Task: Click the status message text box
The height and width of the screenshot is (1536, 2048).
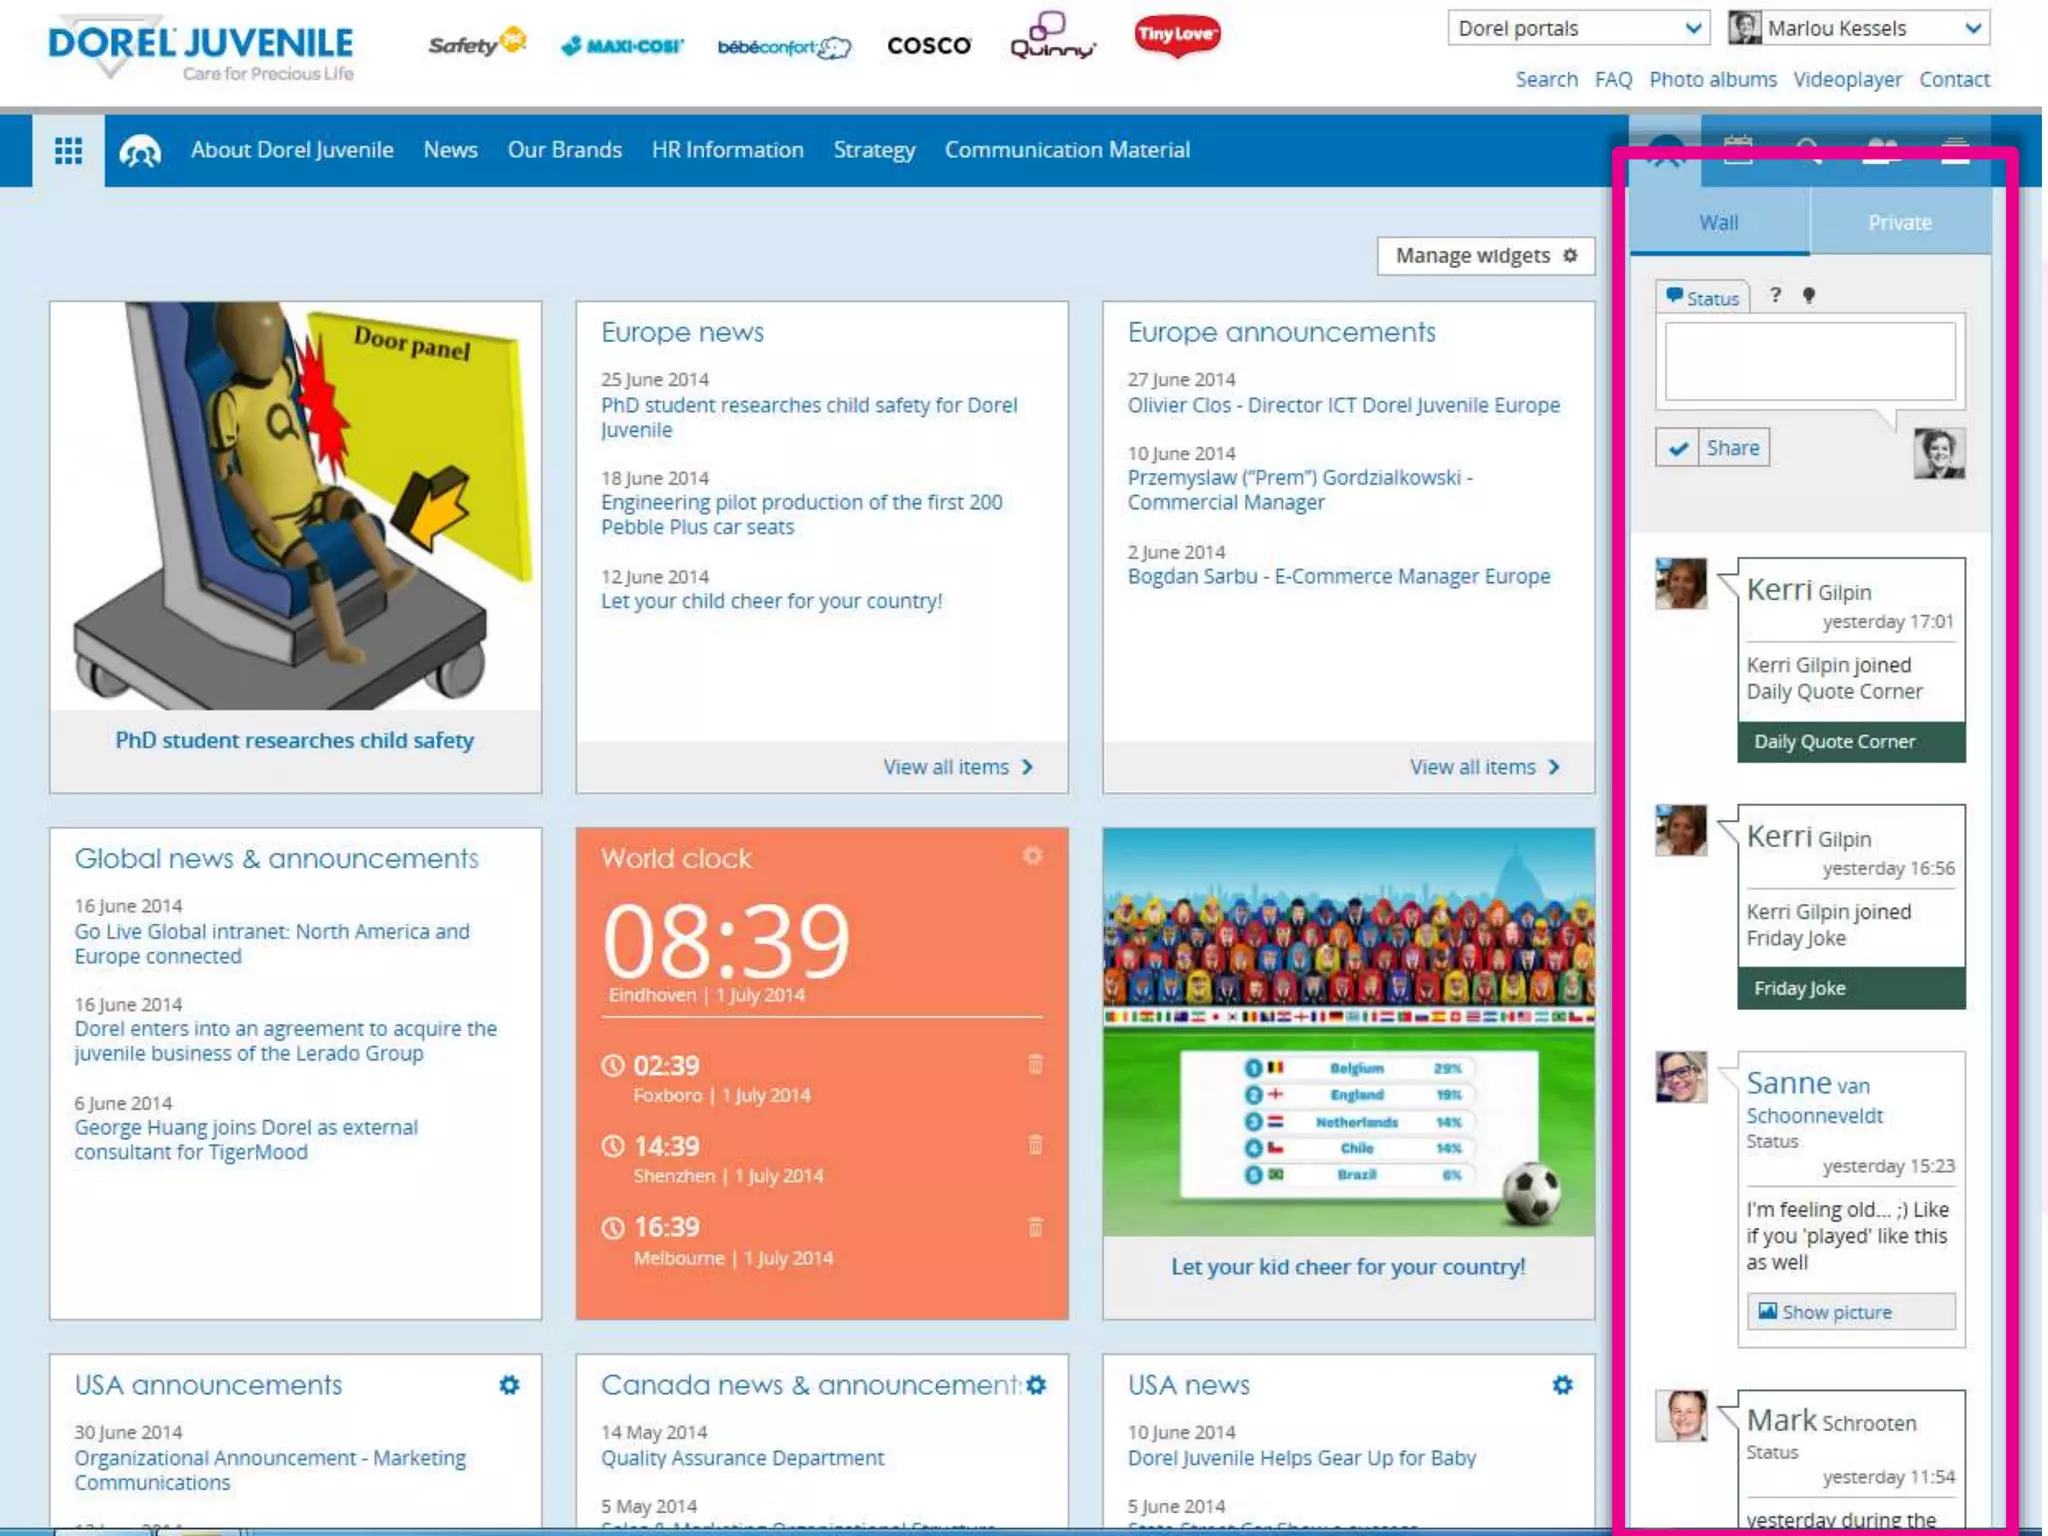Action: (x=1810, y=361)
